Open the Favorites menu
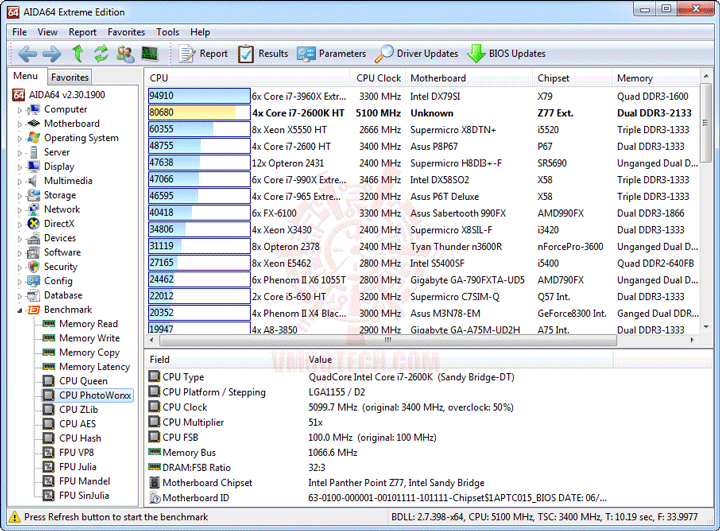The width and height of the screenshot is (720, 531). (x=126, y=32)
